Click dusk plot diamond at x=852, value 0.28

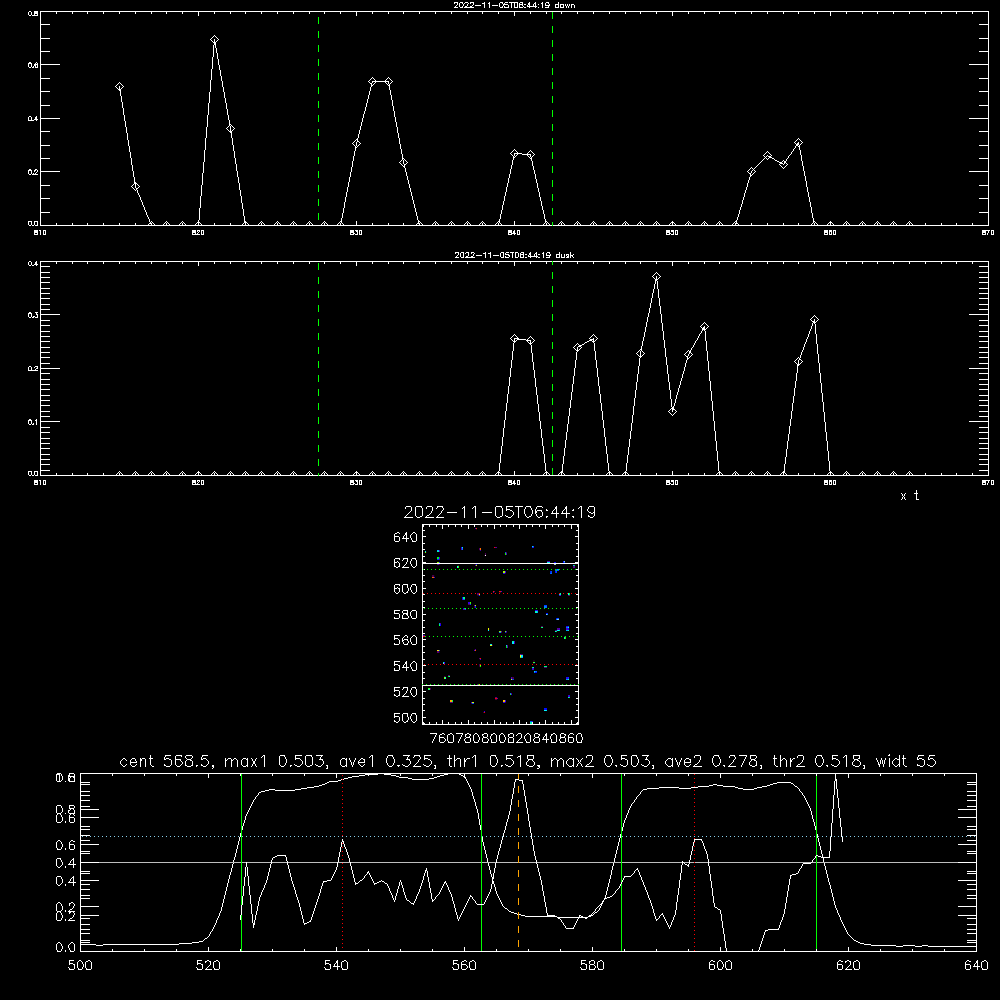coord(704,327)
